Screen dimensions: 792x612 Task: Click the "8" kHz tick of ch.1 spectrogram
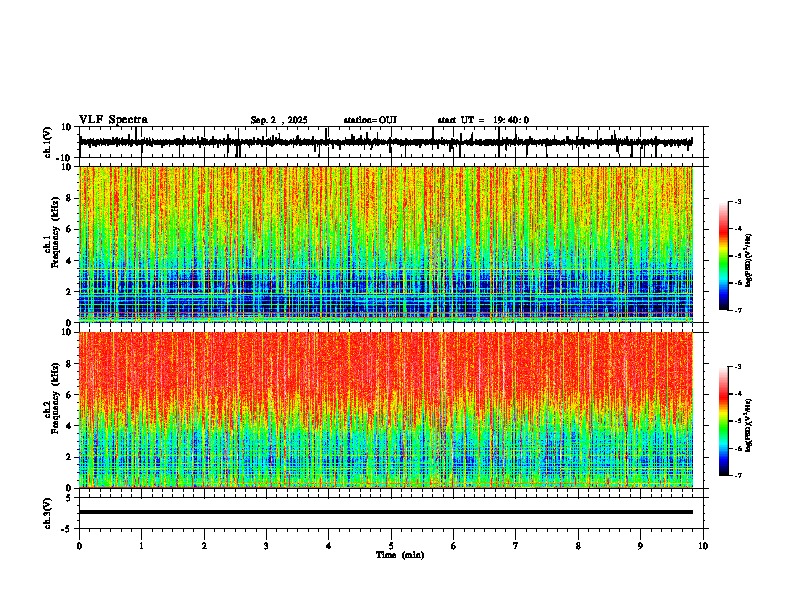click(70, 198)
